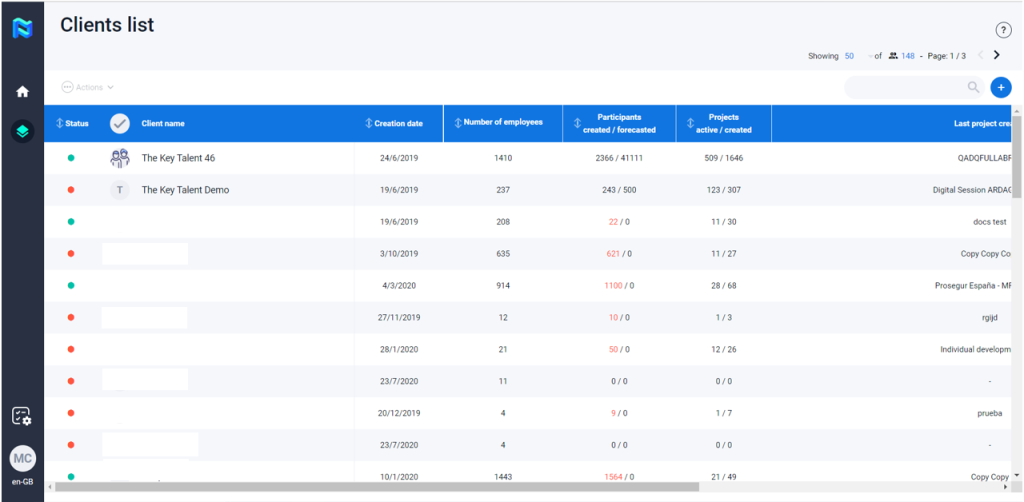Add new client with the plus button
The image size is (1024, 502).
click(1000, 88)
